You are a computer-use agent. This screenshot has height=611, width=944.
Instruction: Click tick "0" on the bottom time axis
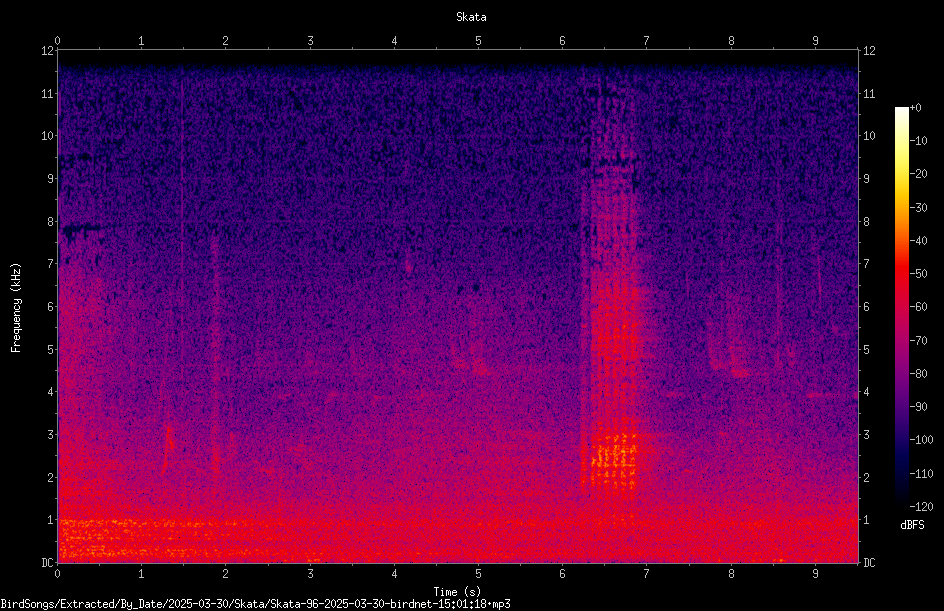click(57, 574)
